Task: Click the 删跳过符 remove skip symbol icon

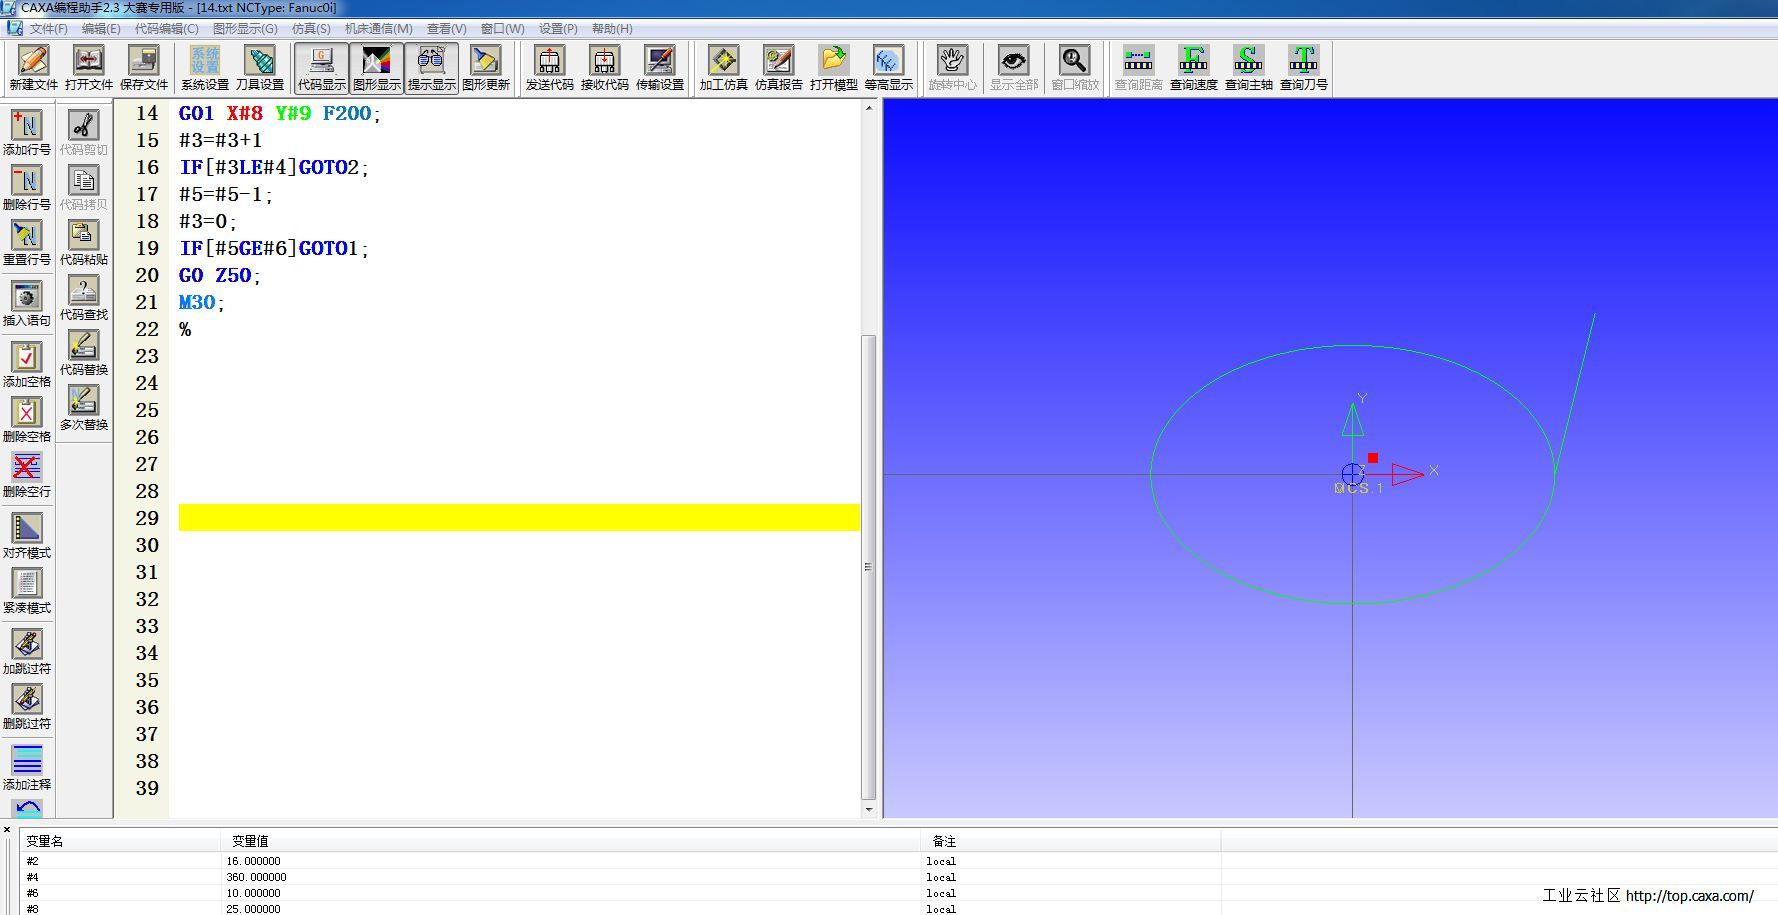Action: pos(27,706)
